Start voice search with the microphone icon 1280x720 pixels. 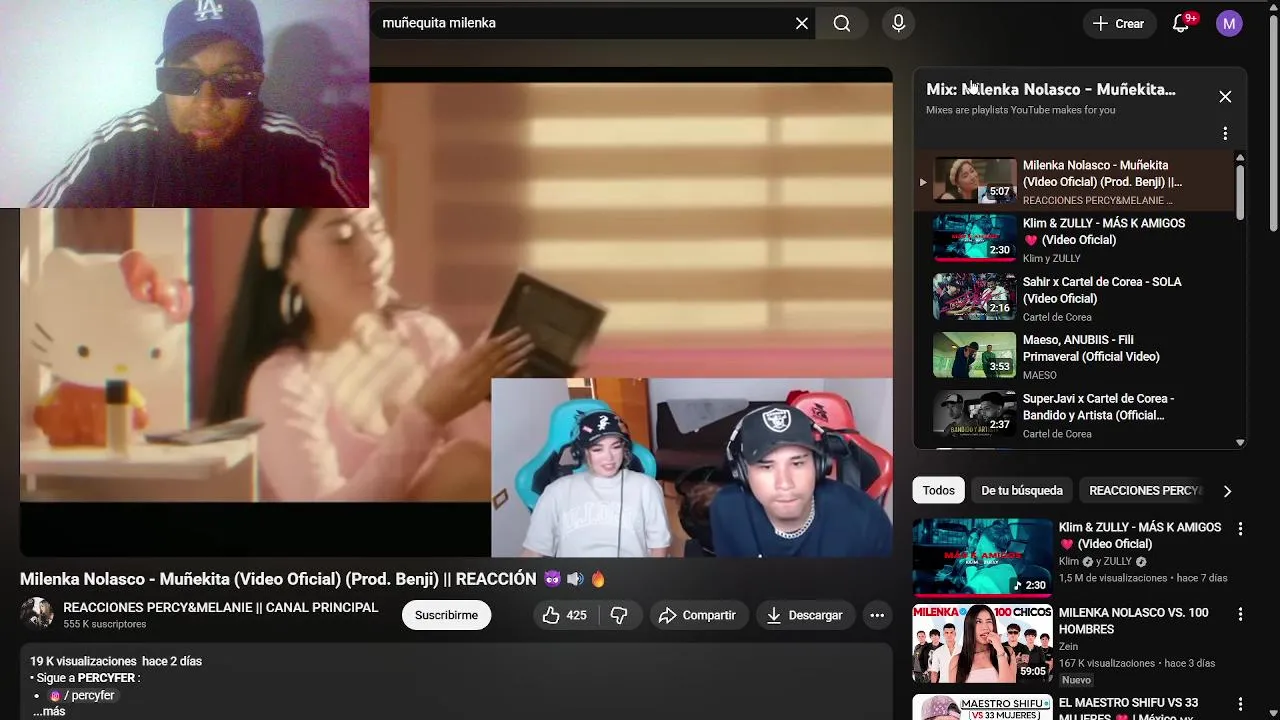(898, 23)
